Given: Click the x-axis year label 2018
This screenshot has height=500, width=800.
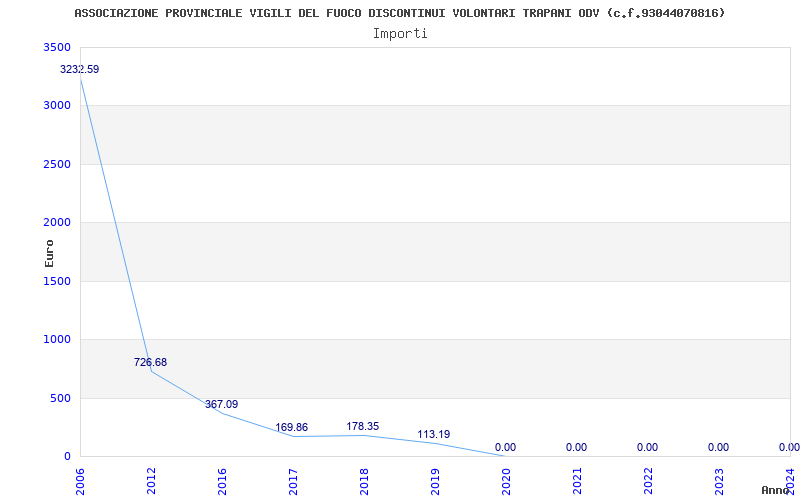Looking at the screenshot, I should tap(364, 481).
